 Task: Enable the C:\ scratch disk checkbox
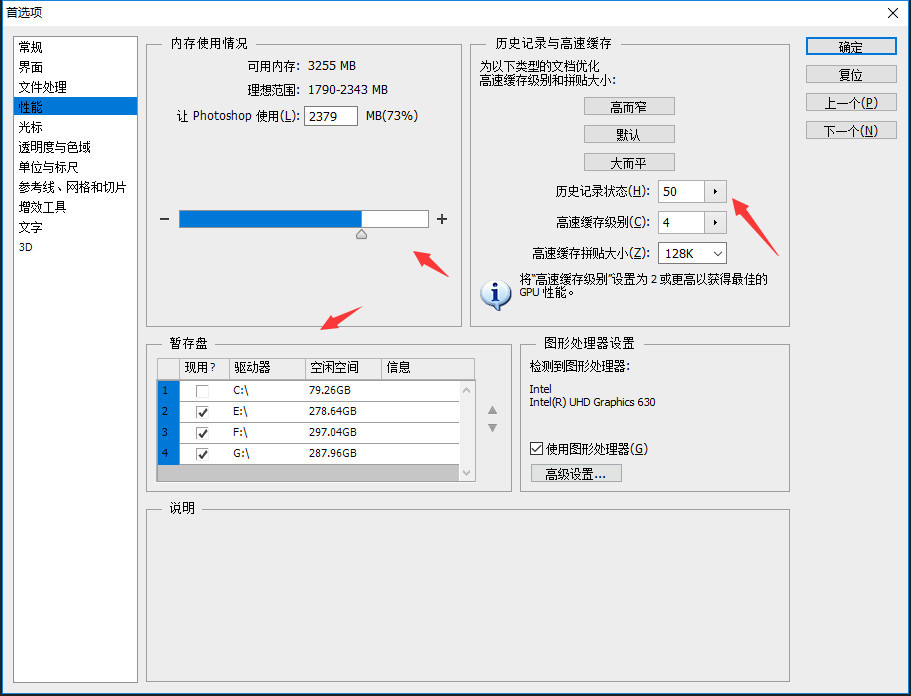point(202,391)
